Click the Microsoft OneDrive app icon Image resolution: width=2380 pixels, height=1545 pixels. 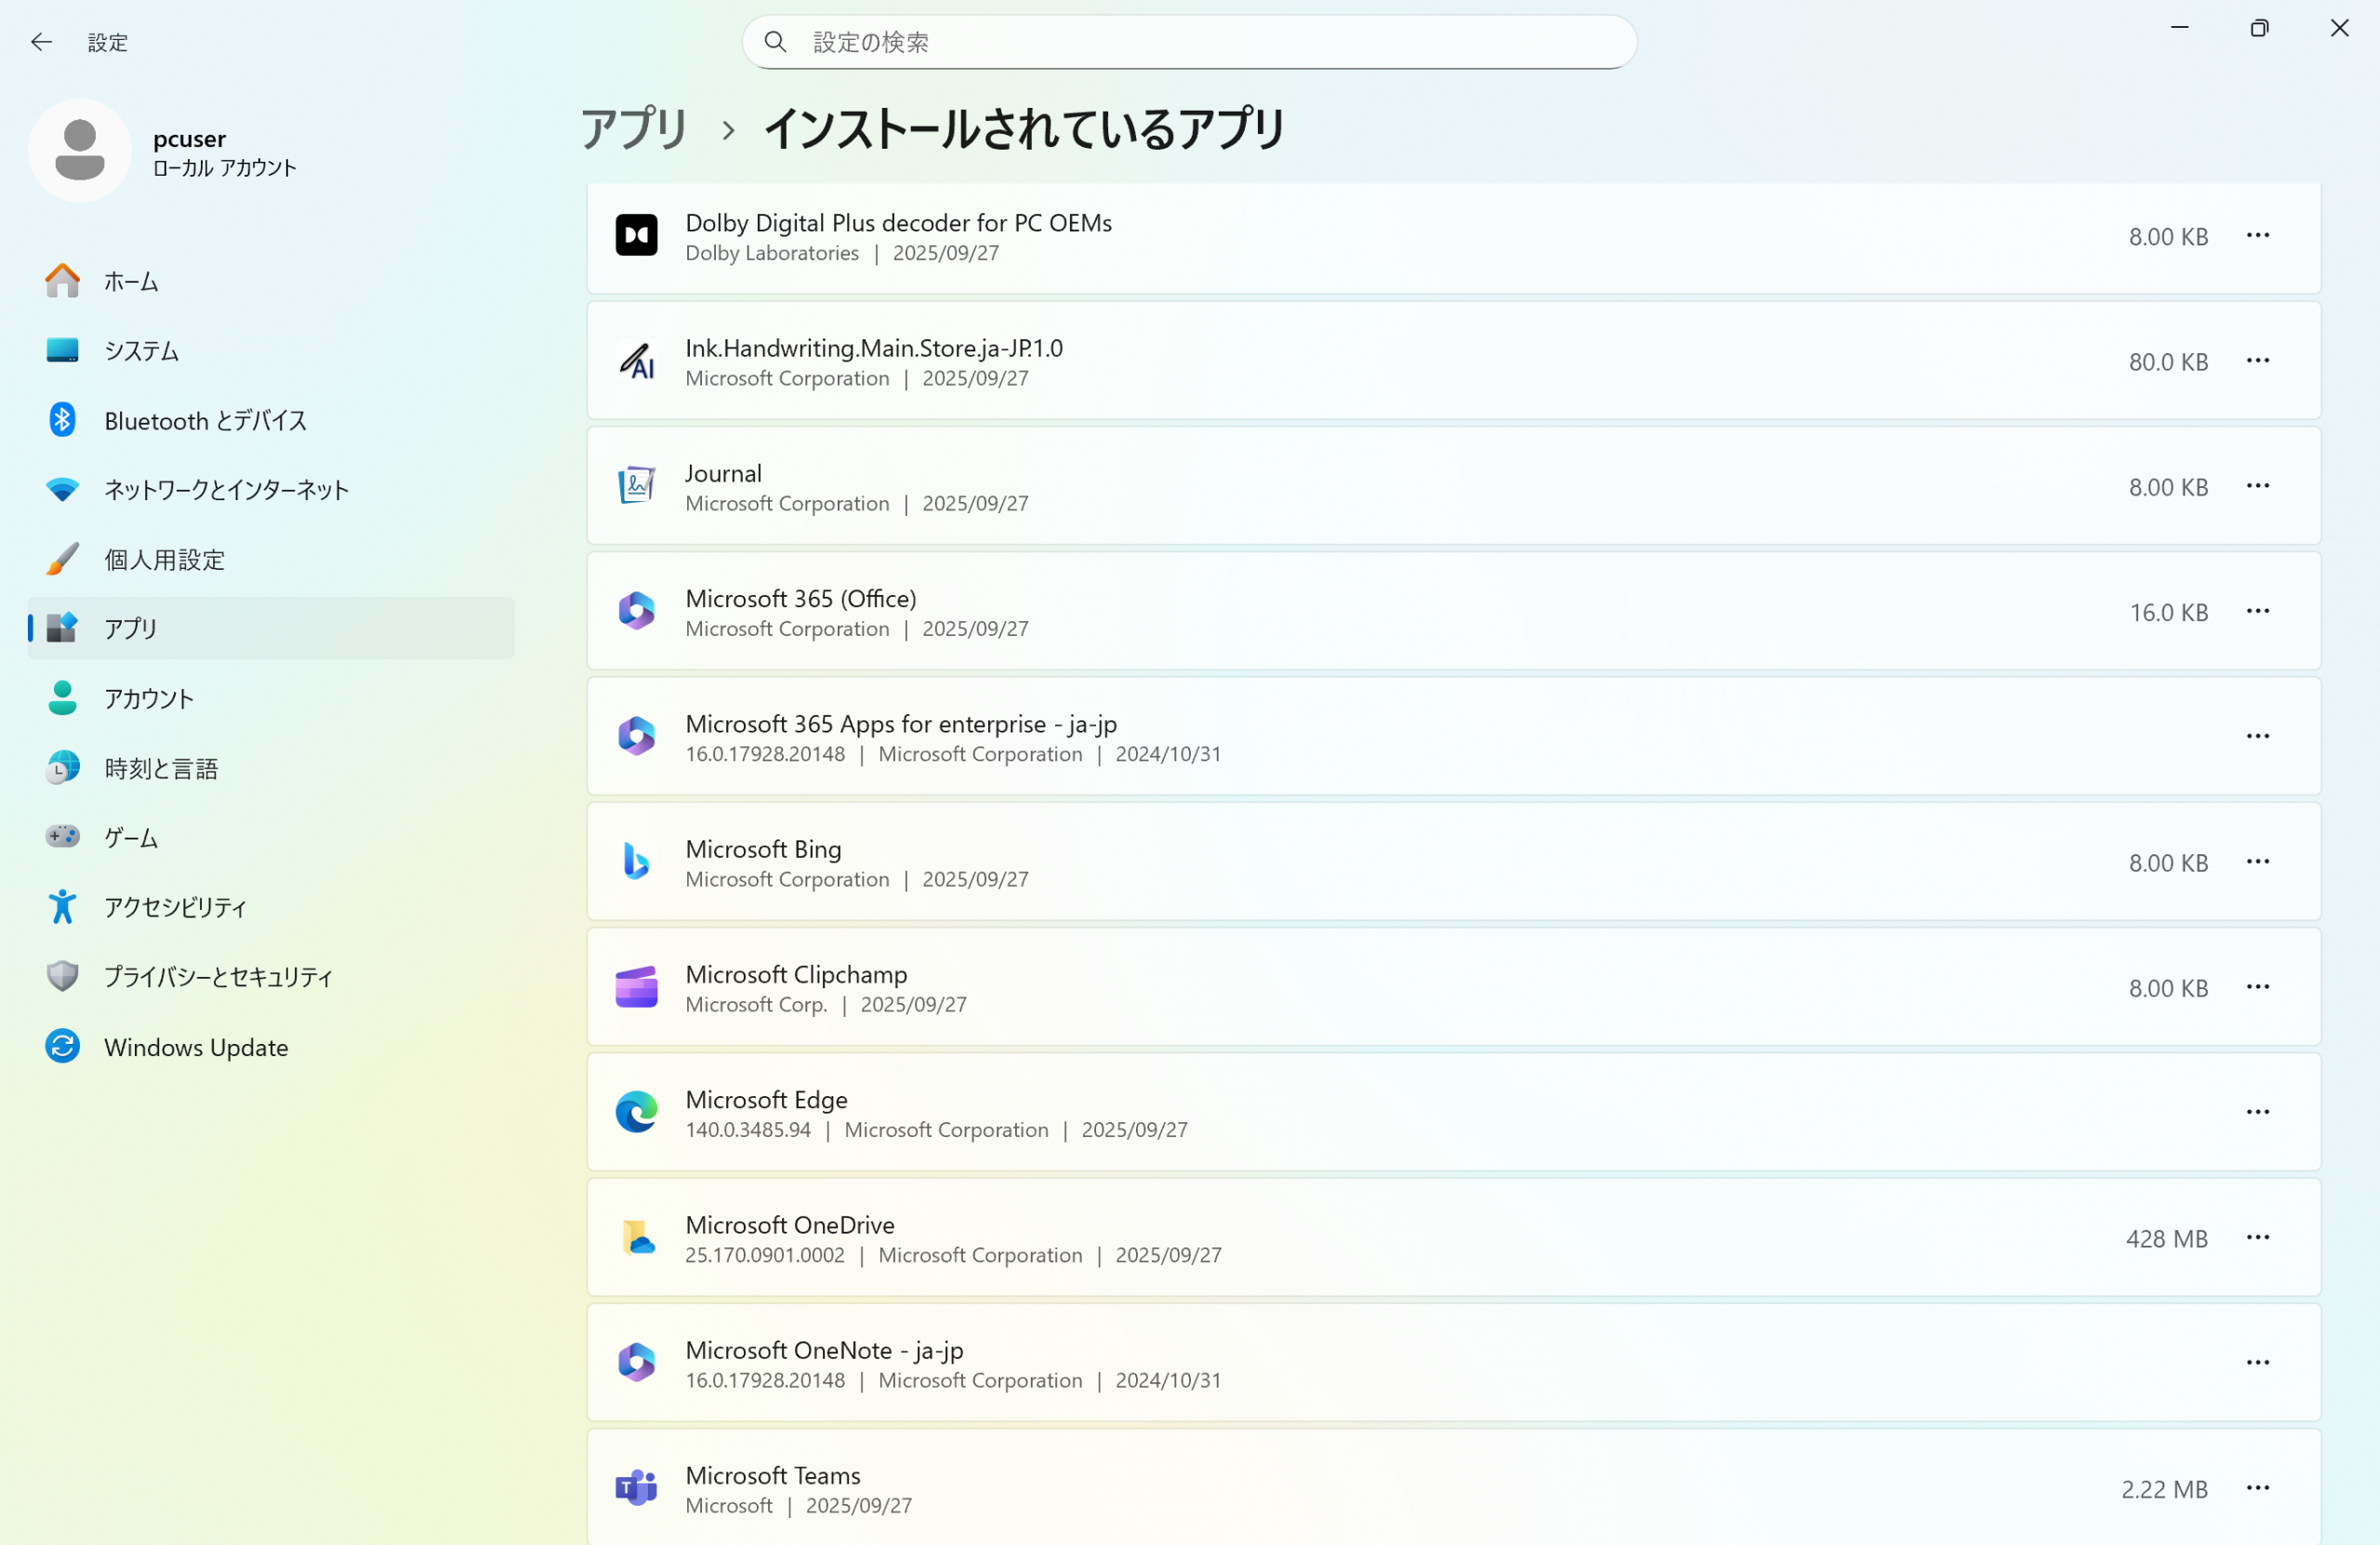636,1238
